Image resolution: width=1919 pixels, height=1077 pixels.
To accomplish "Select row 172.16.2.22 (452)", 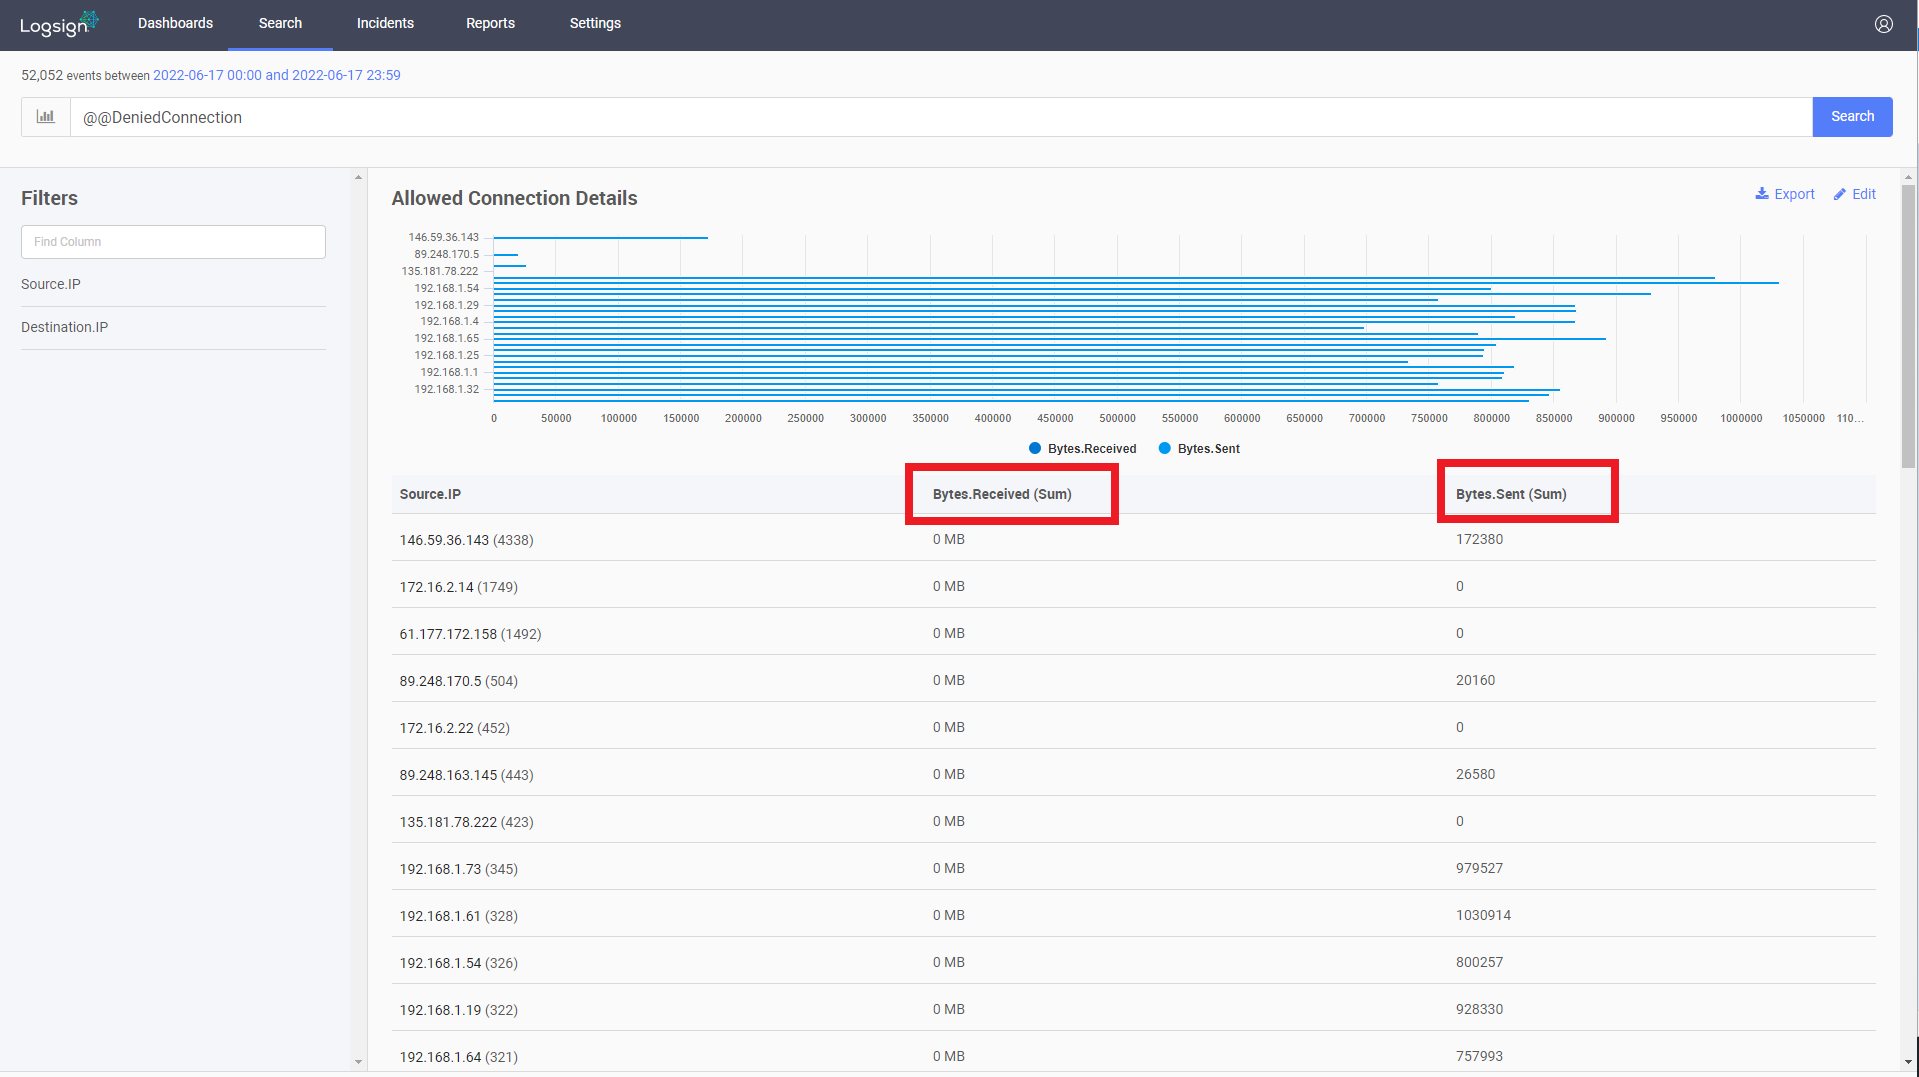I will click(1133, 727).
